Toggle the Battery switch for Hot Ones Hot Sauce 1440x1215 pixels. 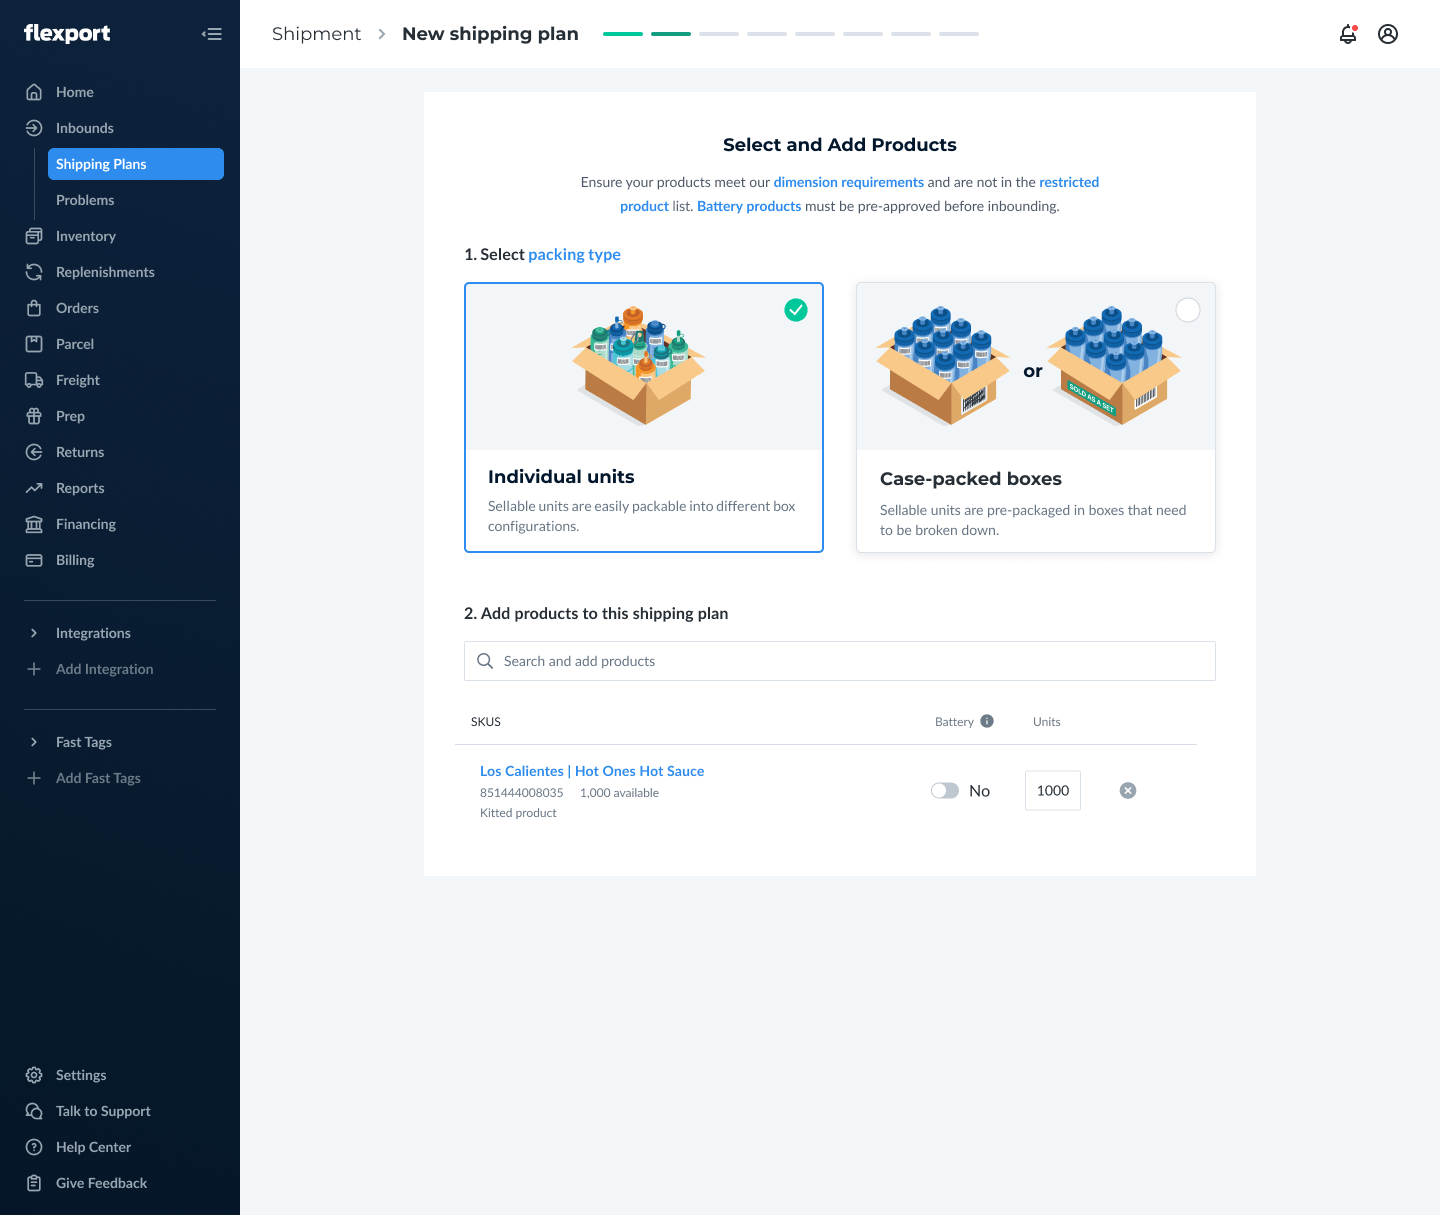[x=945, y=790]
